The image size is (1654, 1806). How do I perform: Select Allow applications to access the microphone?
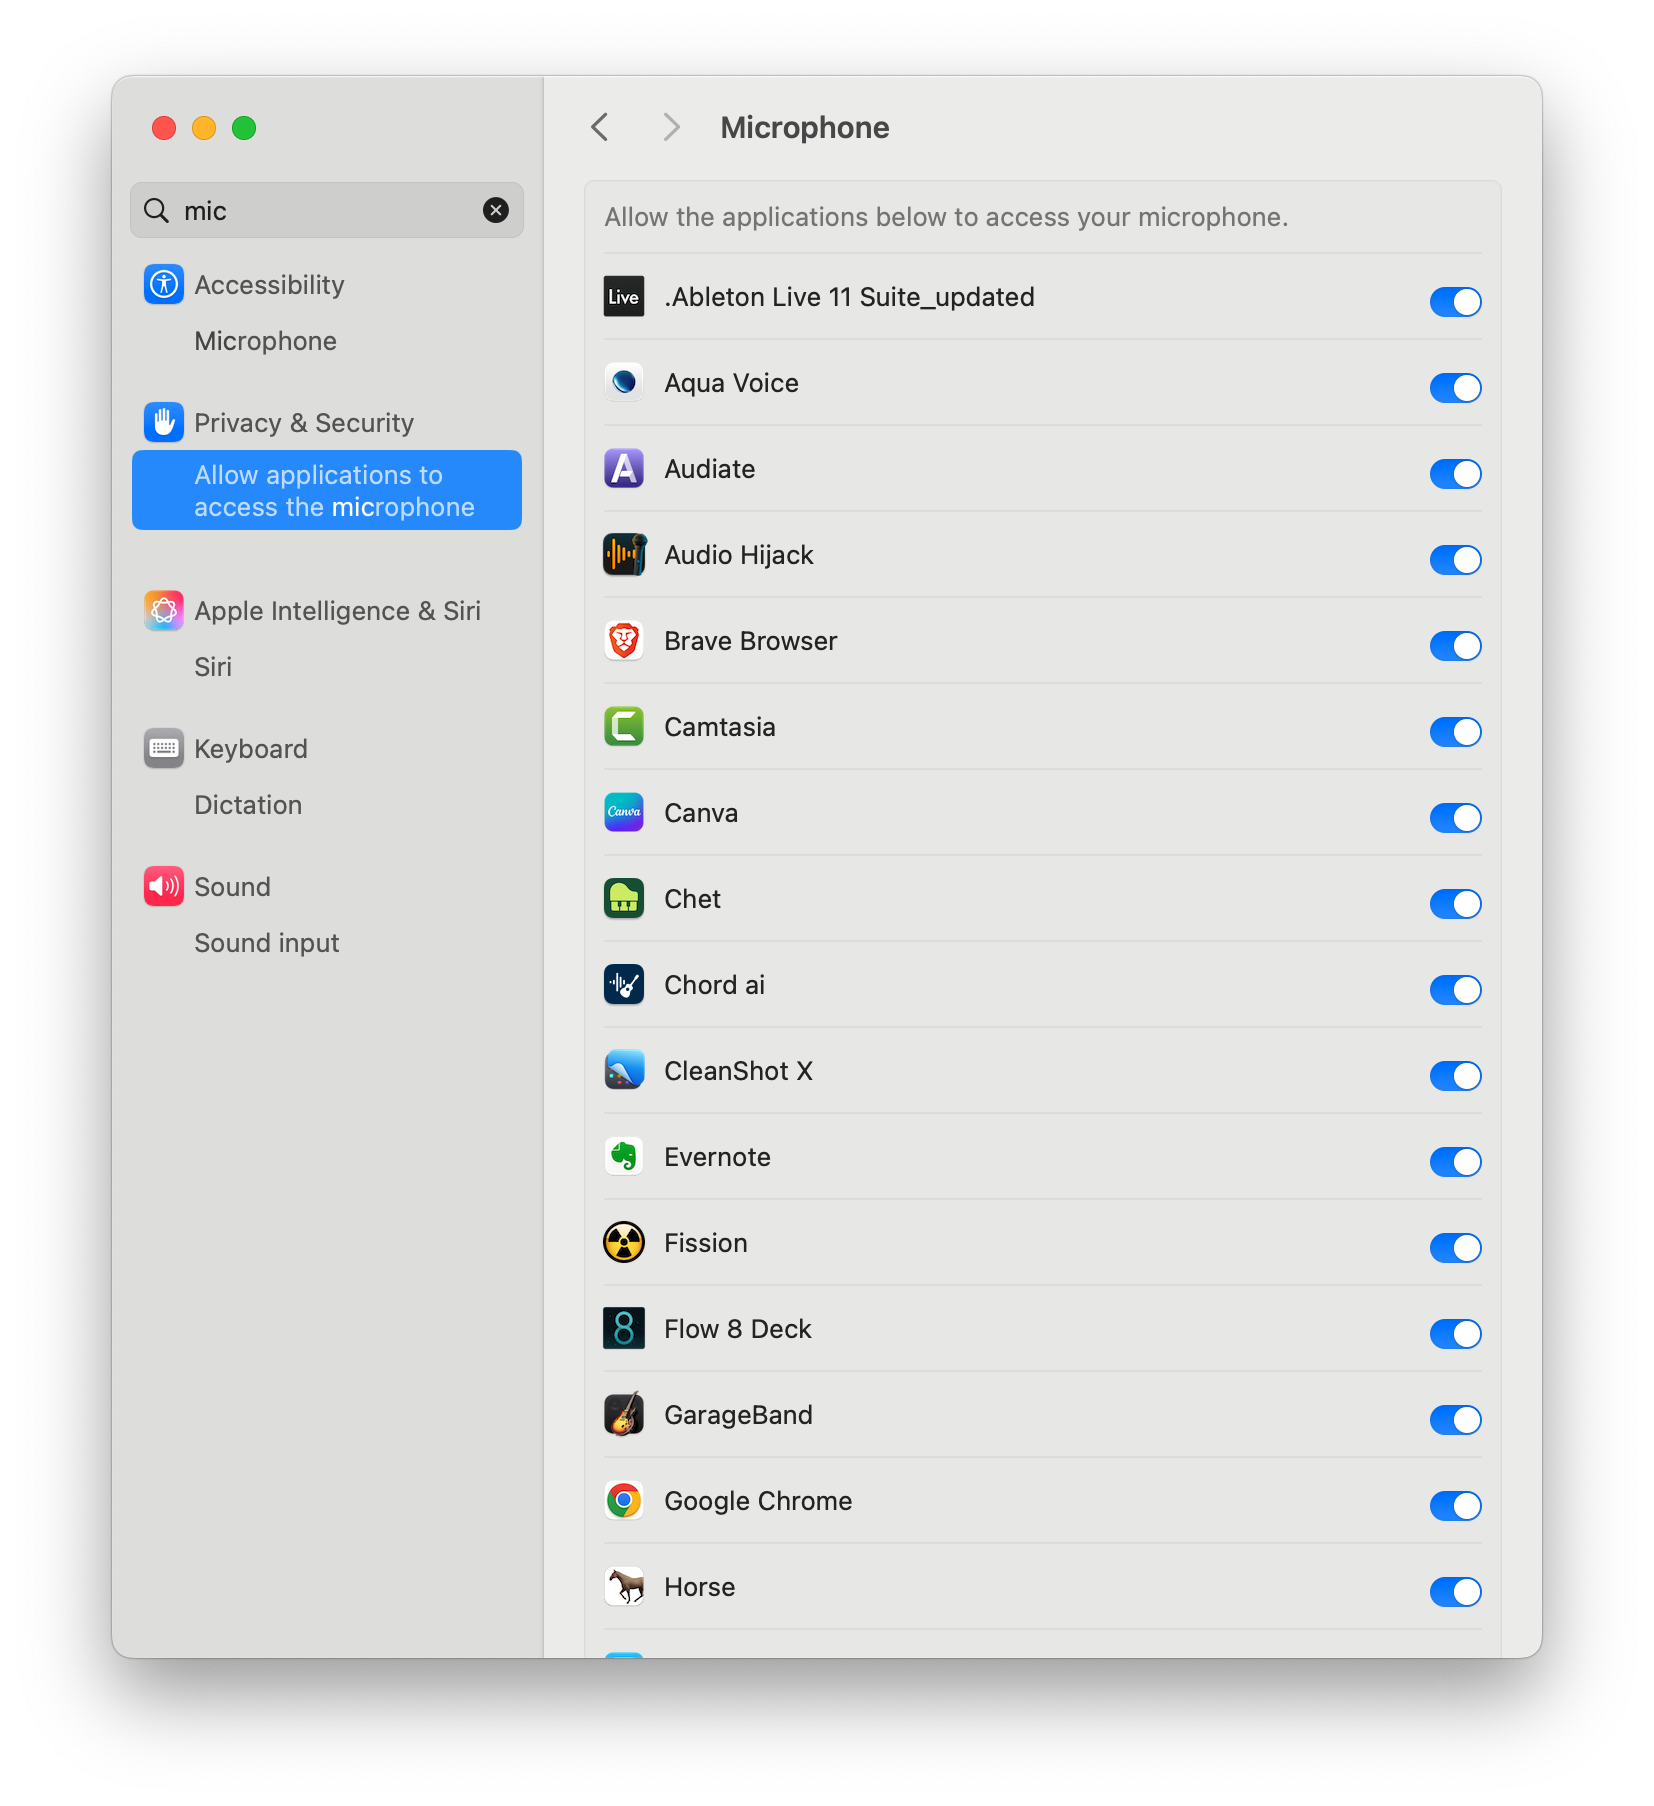(x=327, y=490)
